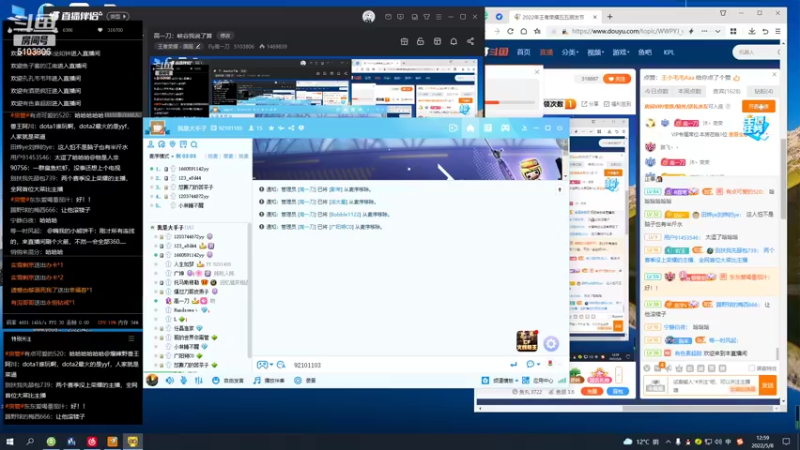Open browser downloads icon

pyautogui.click(x=752, y=31)
